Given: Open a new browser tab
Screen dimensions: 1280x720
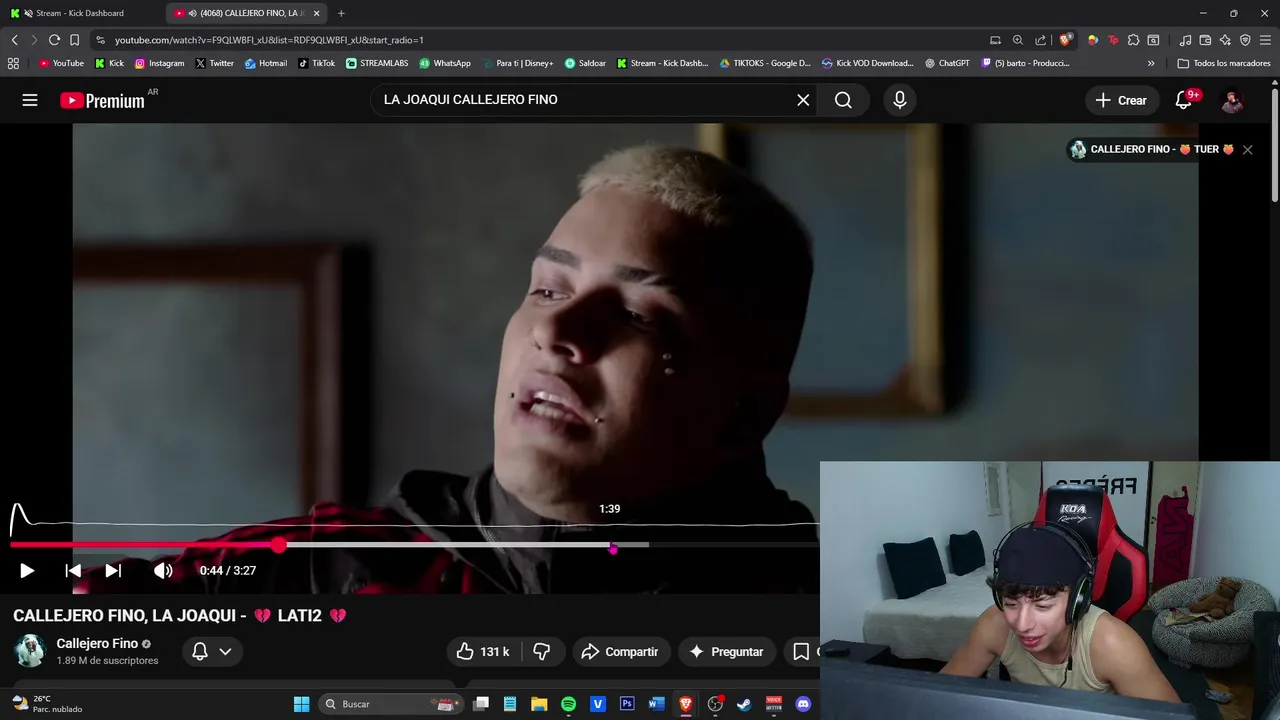Looking at the screenshot, I should [x=341, y=13].
